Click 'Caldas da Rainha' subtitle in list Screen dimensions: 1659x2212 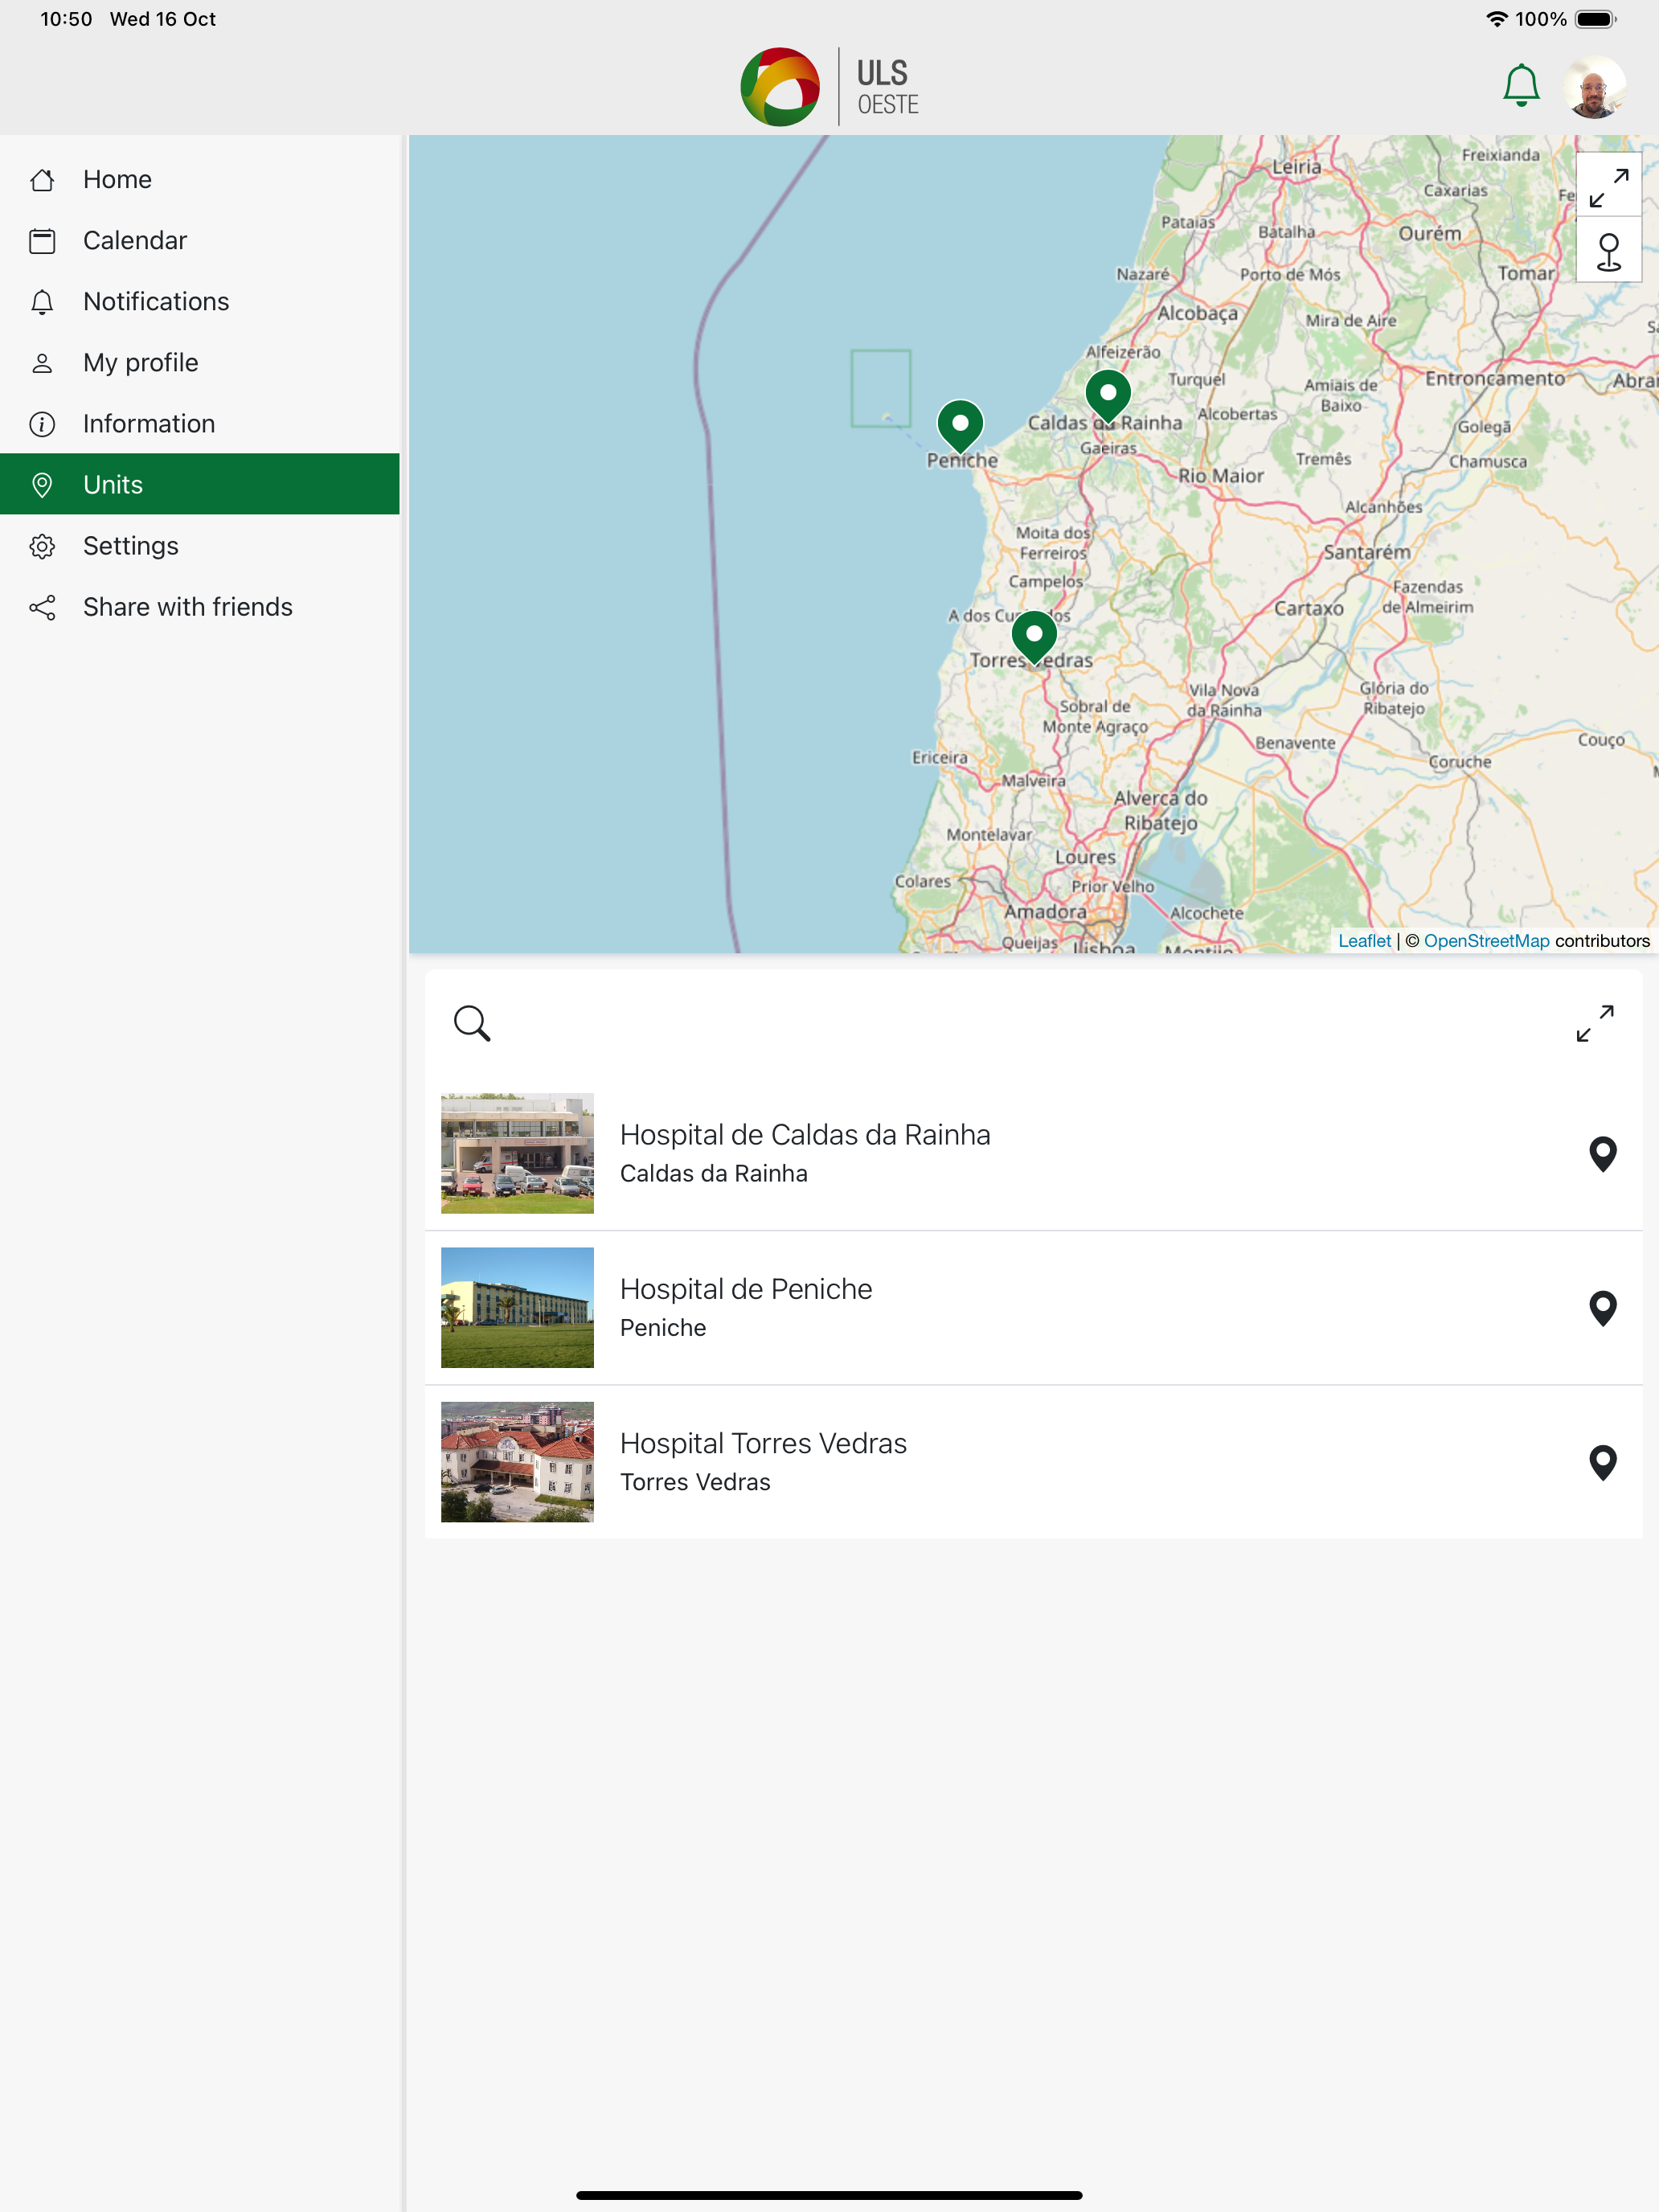tap(714, 1174)
